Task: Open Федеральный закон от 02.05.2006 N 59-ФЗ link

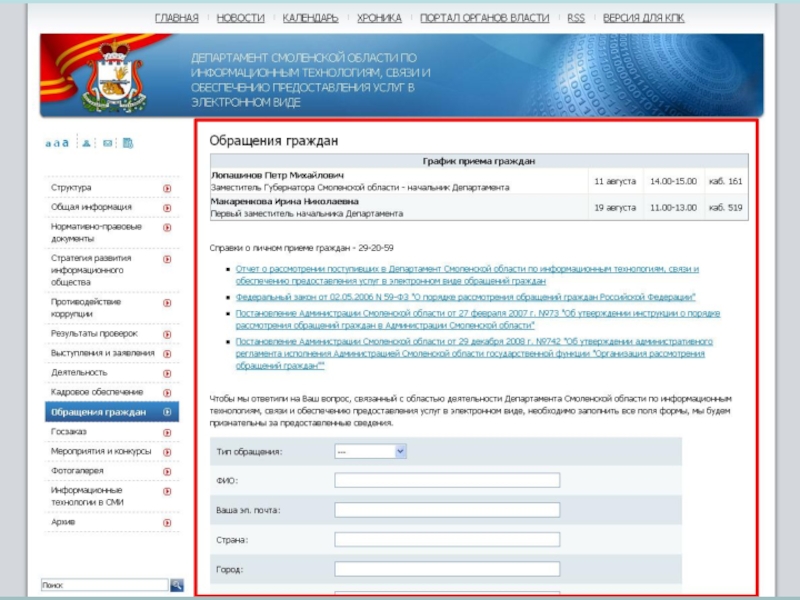Action: pos(465,297)
